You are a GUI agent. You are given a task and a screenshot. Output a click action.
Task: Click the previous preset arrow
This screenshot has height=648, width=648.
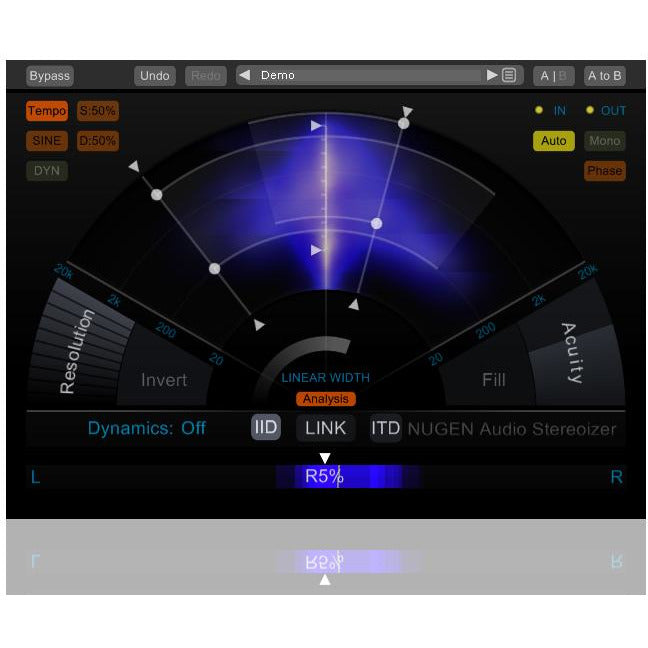[245, 75]
